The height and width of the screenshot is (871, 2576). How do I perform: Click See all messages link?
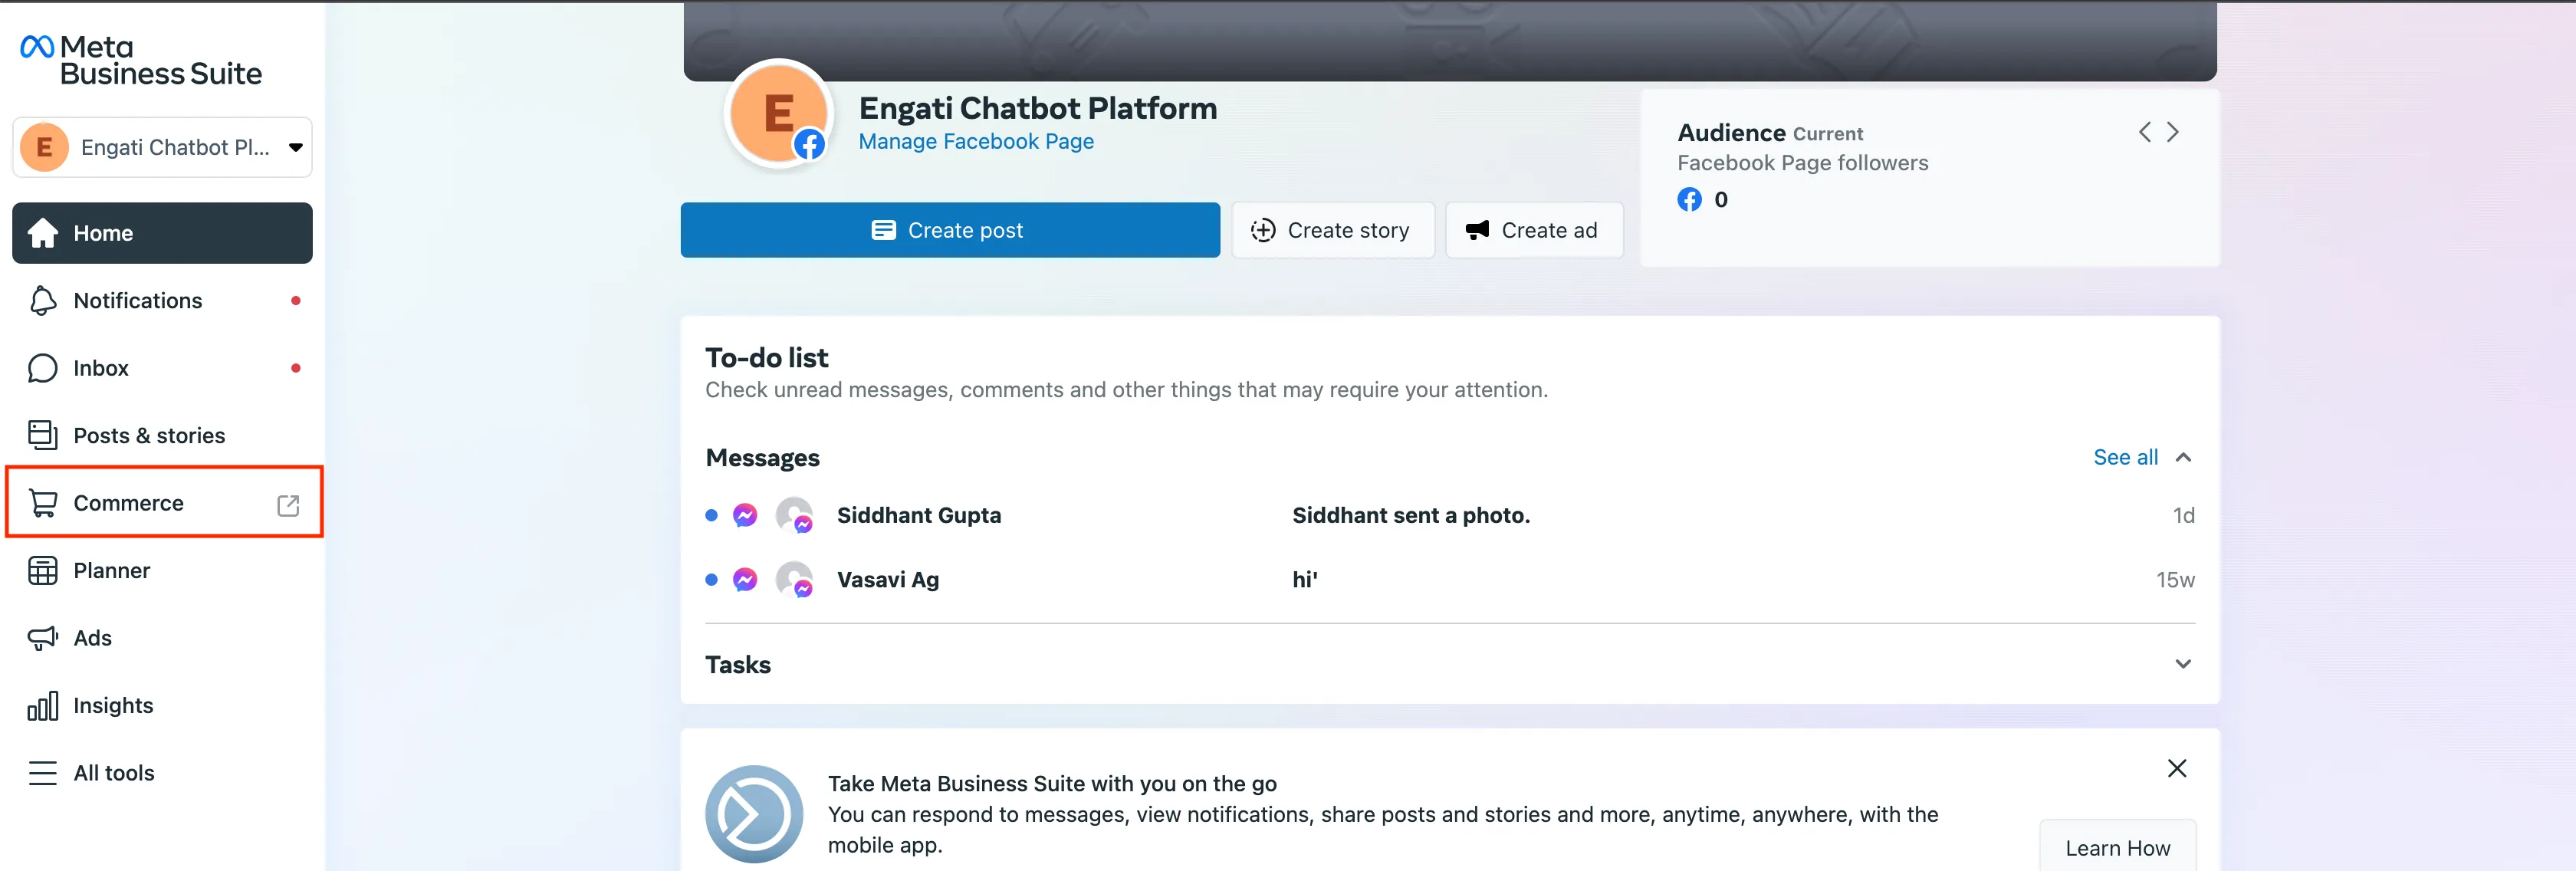(2125, 457)
